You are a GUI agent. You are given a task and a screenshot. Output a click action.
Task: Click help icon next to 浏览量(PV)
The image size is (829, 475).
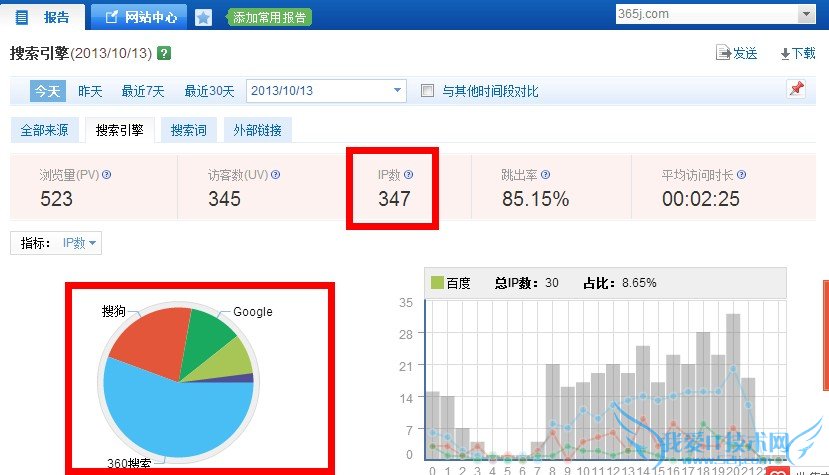[x=107, y=174]
